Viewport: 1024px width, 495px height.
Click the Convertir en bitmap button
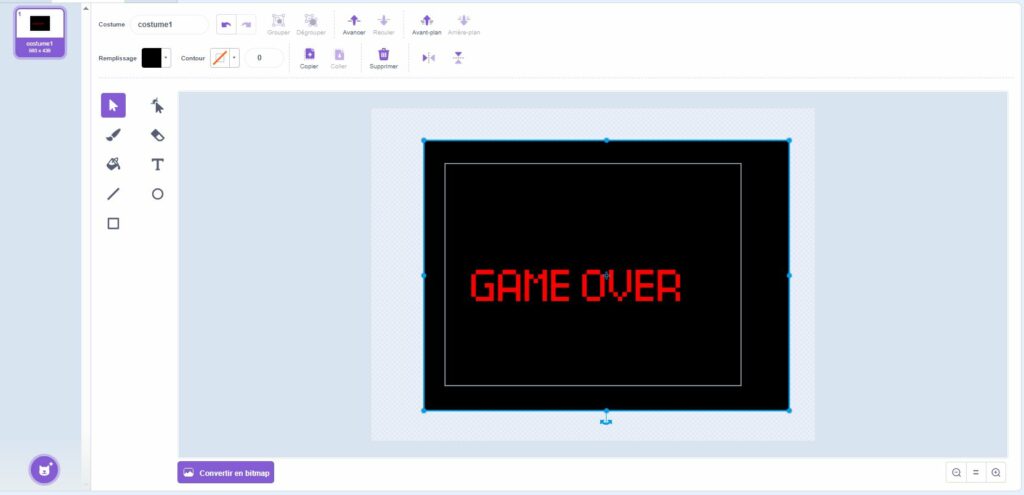pos(226,472)
